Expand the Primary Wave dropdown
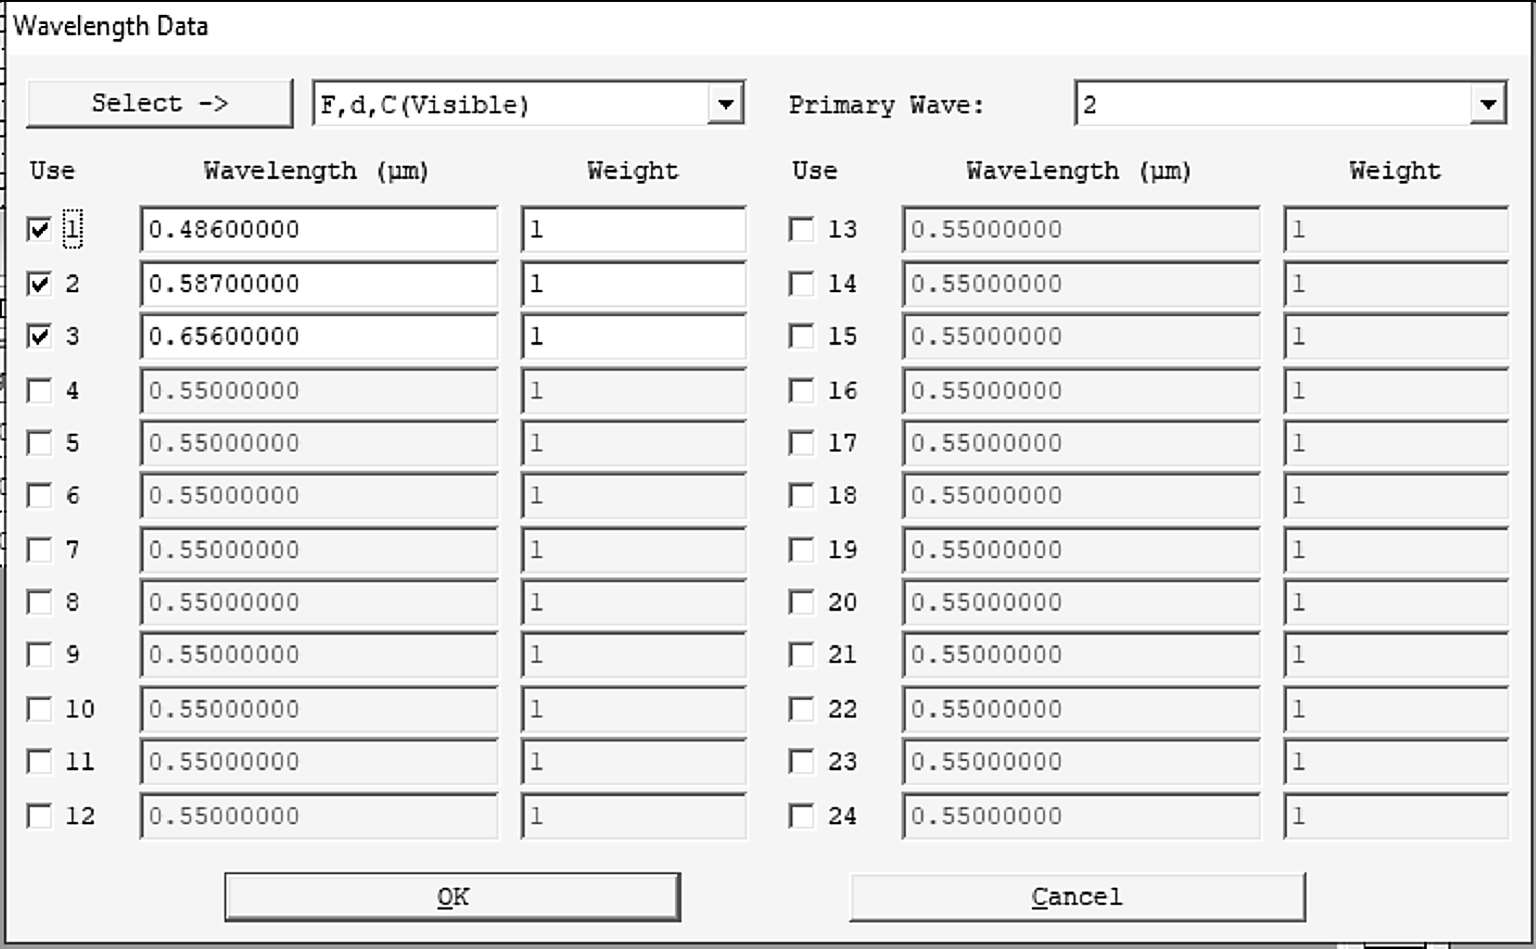 coord(1488,104)
